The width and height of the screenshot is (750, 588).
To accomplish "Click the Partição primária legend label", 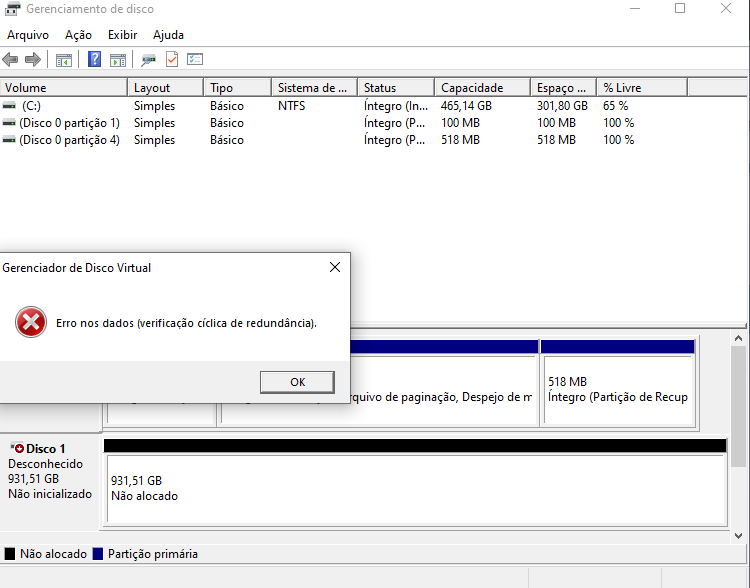I will (x=153, y=554).
